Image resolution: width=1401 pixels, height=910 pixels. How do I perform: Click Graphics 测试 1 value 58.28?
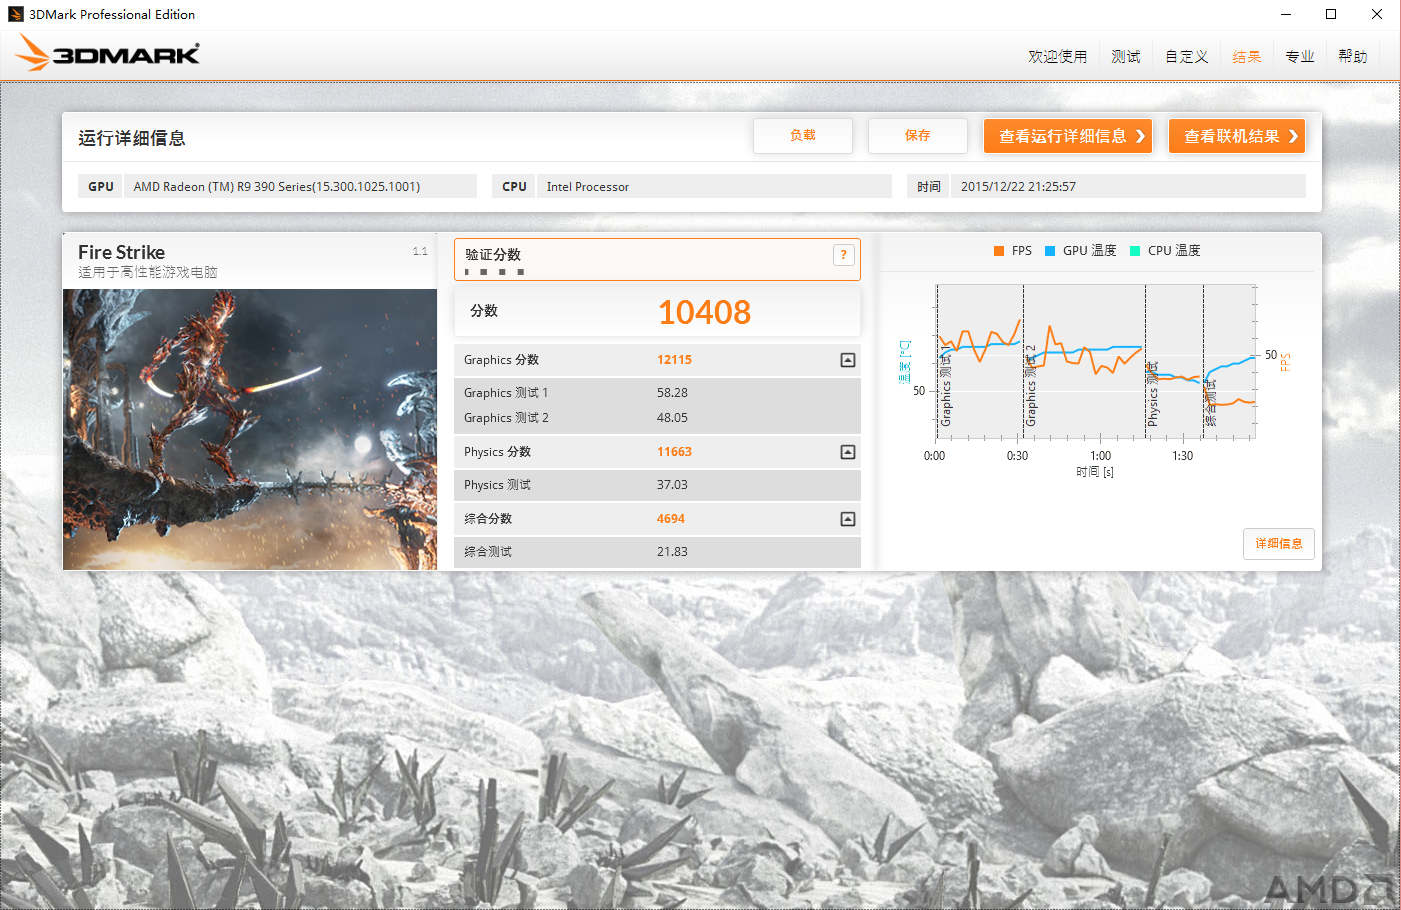[x=672, y=393]
